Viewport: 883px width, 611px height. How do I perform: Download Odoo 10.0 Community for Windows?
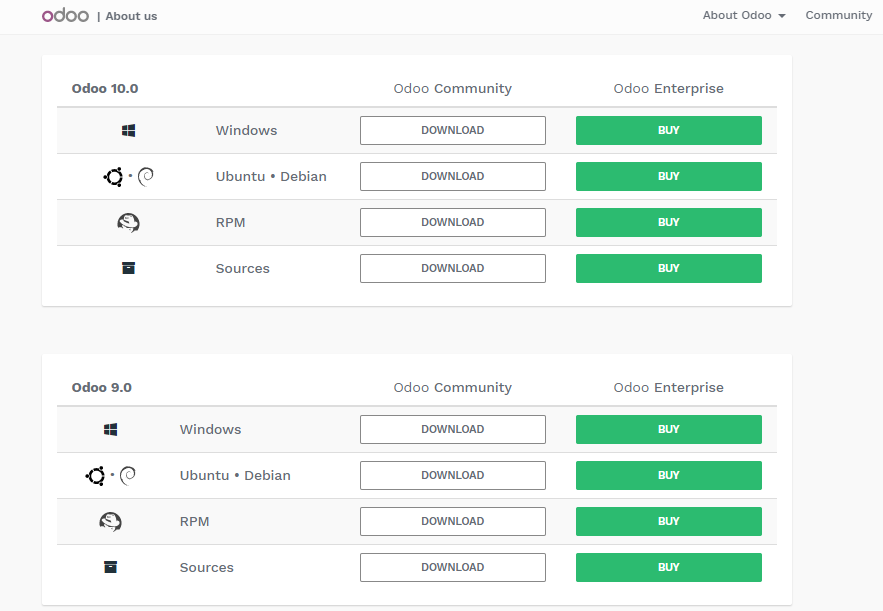pos(452,131)
